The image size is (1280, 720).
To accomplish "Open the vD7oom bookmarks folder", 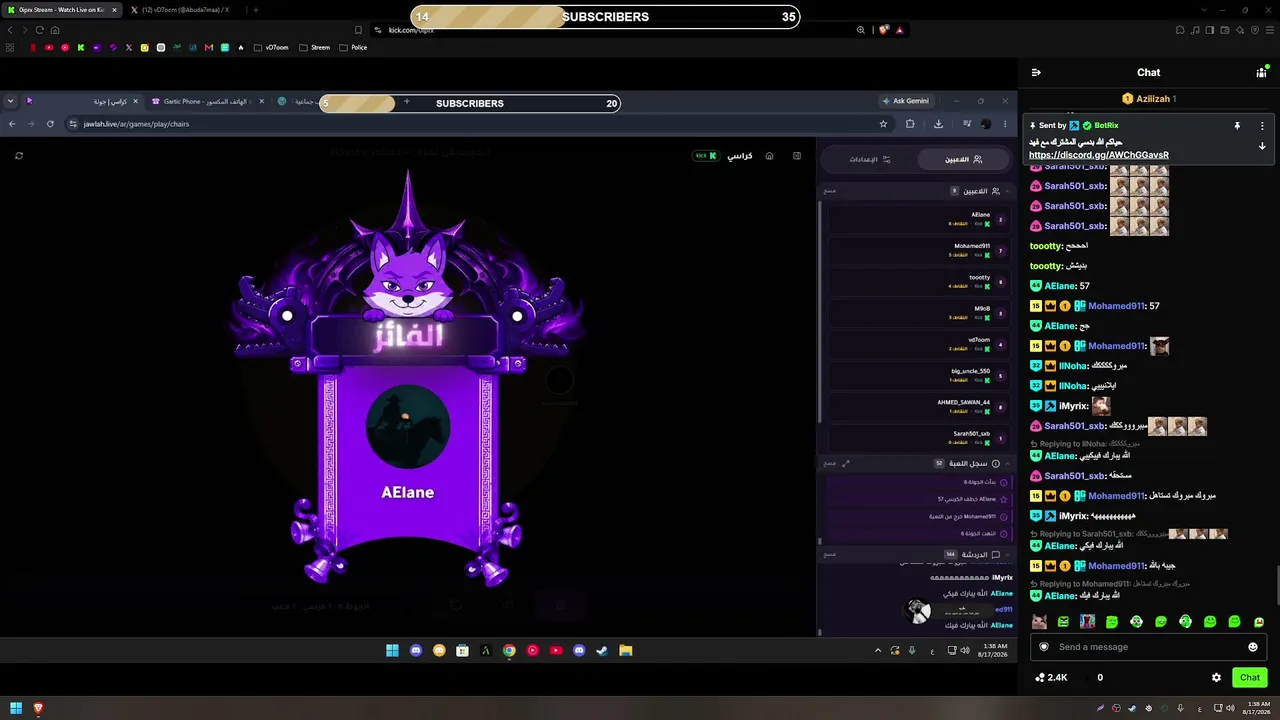I will 271,47.
